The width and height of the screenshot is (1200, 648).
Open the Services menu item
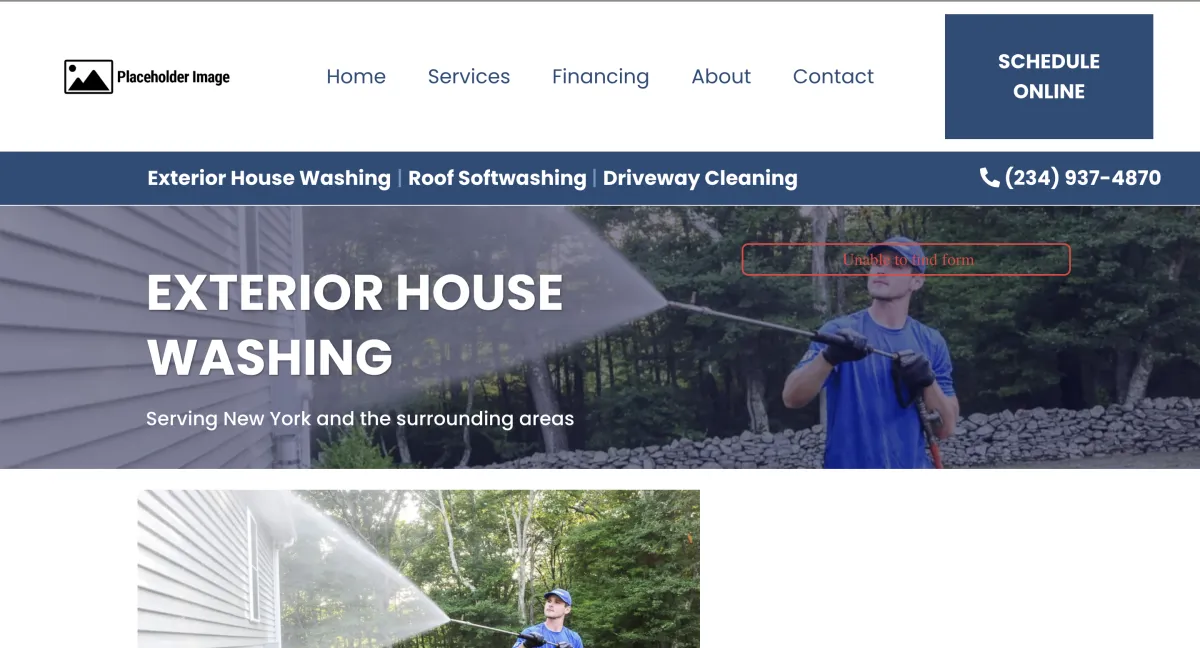click(x=469, y=76)
